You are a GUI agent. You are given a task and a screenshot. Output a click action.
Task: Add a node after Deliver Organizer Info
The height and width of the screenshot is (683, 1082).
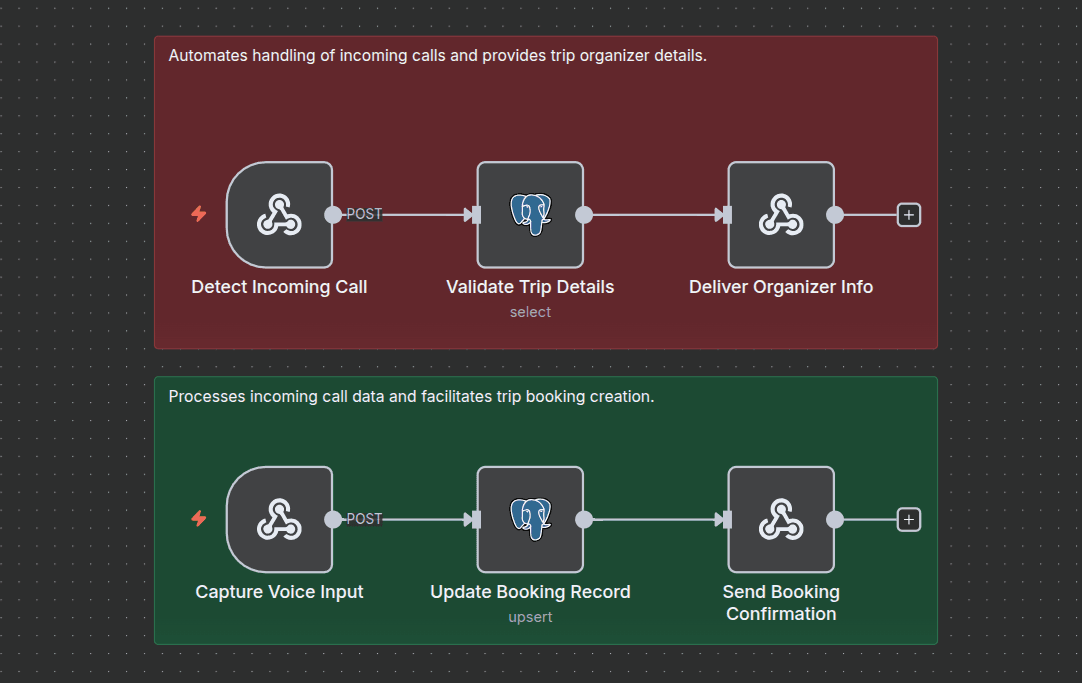[x=908, y=215]
